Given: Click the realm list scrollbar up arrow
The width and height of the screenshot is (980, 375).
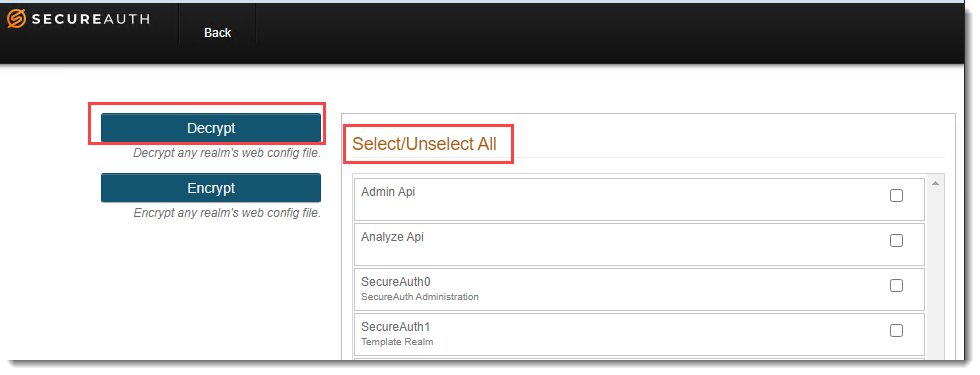Looking at the screenshot, I should click(x=936, y=183).
